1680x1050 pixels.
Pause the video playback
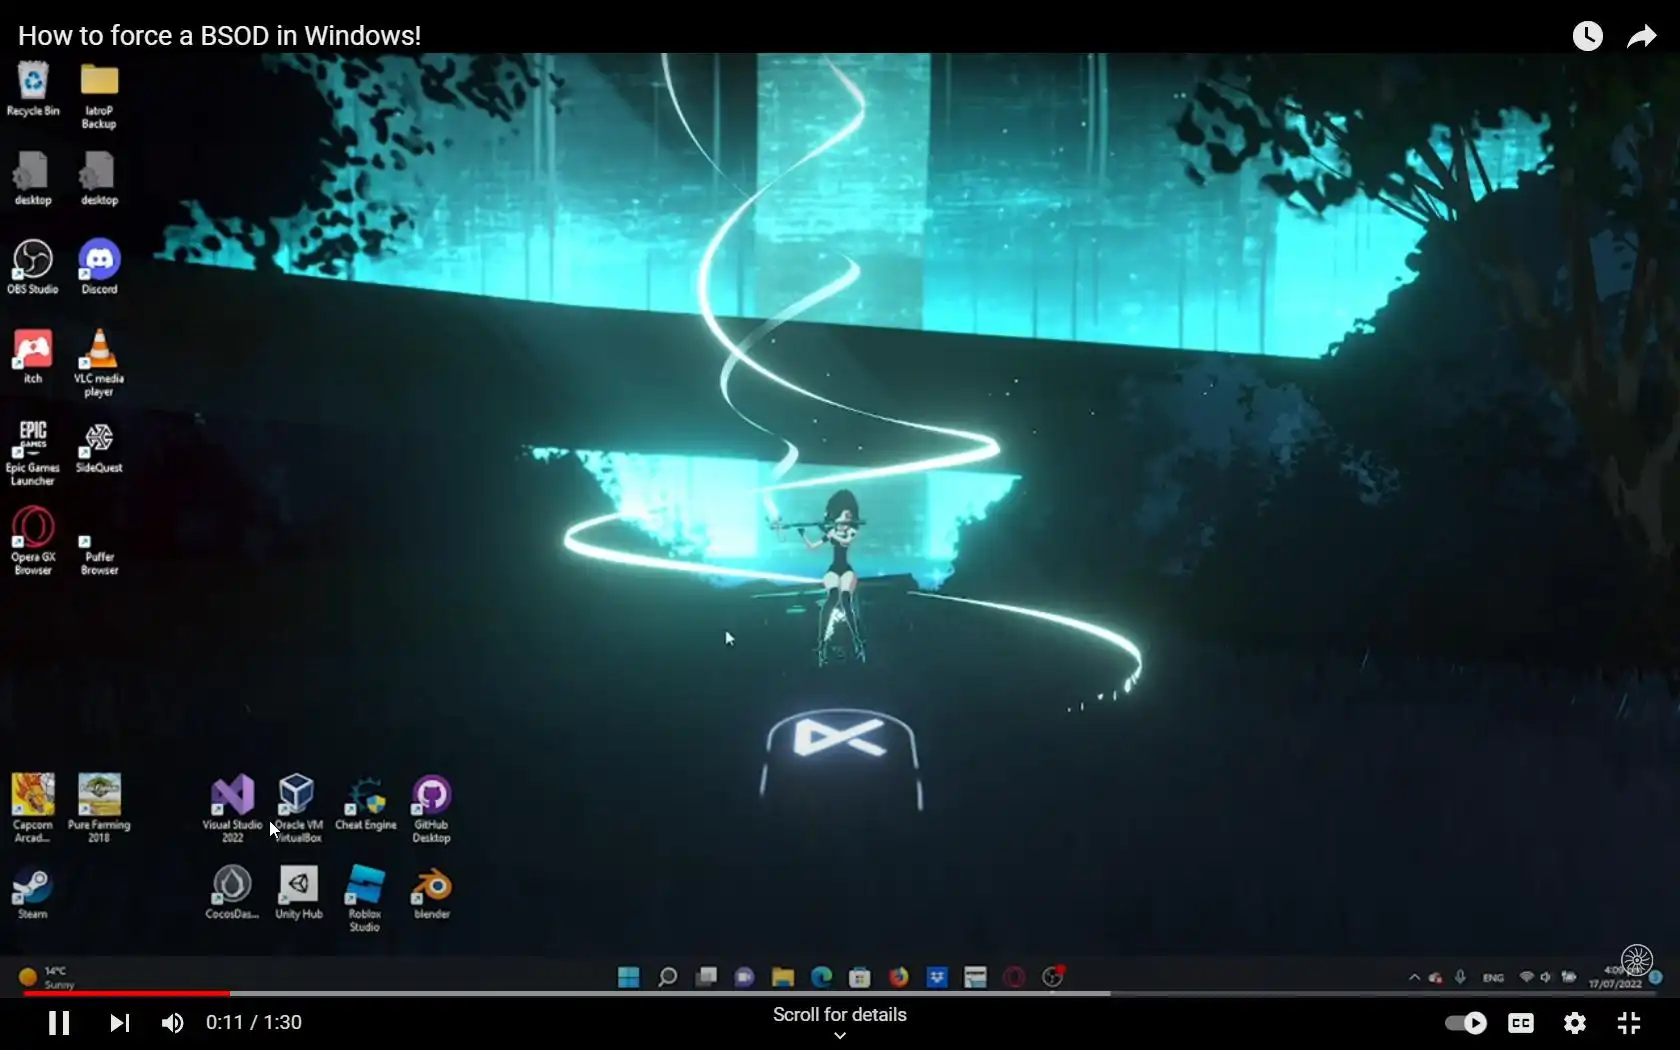(x=59, y=1022)
